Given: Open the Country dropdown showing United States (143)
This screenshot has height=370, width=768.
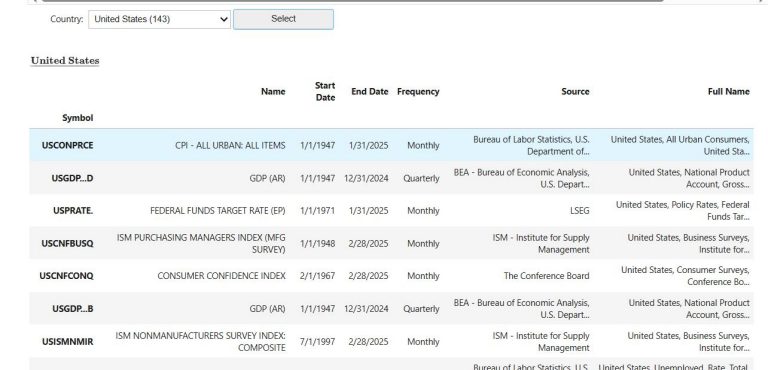Looking at the screenshot, I should point(159,20).
